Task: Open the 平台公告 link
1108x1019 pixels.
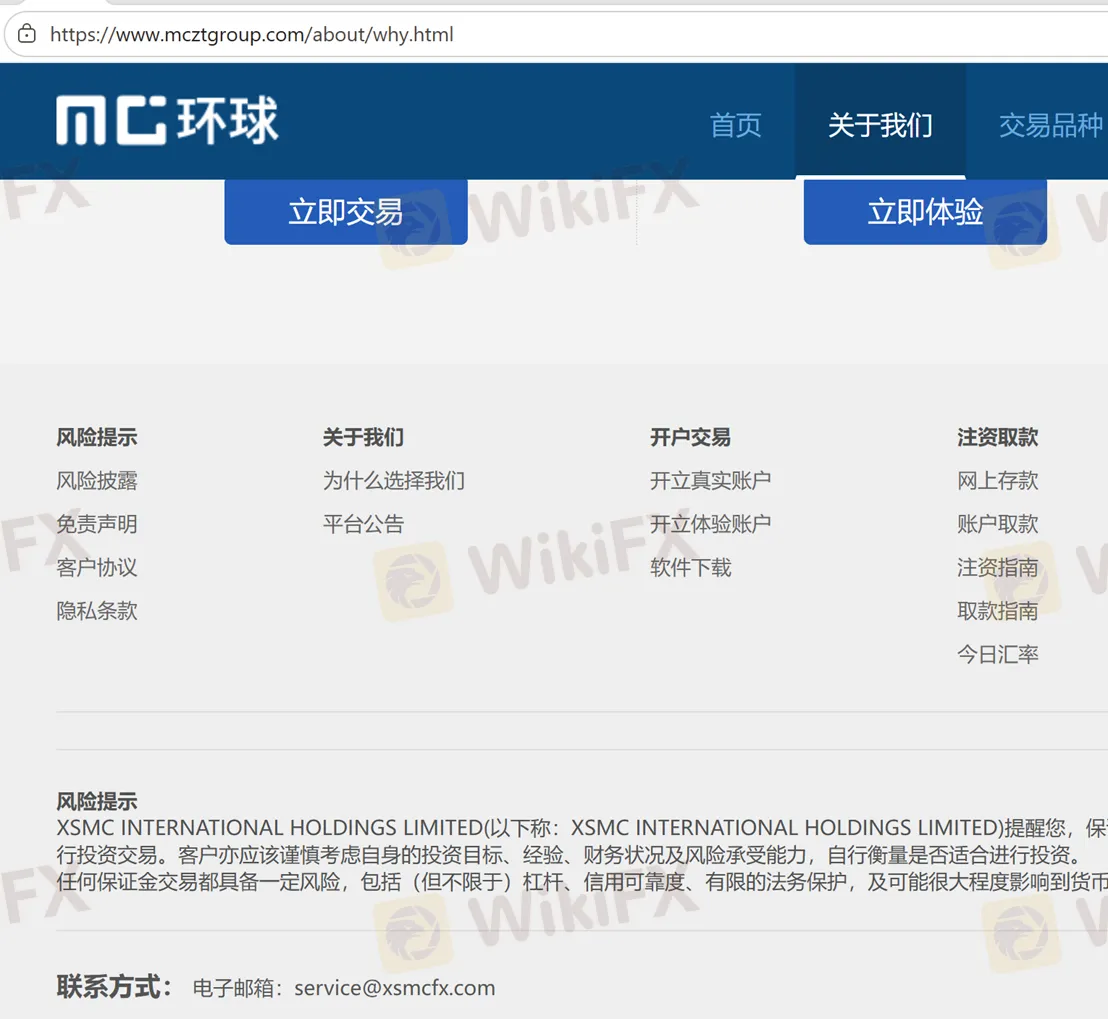Action: coord(363,524)
